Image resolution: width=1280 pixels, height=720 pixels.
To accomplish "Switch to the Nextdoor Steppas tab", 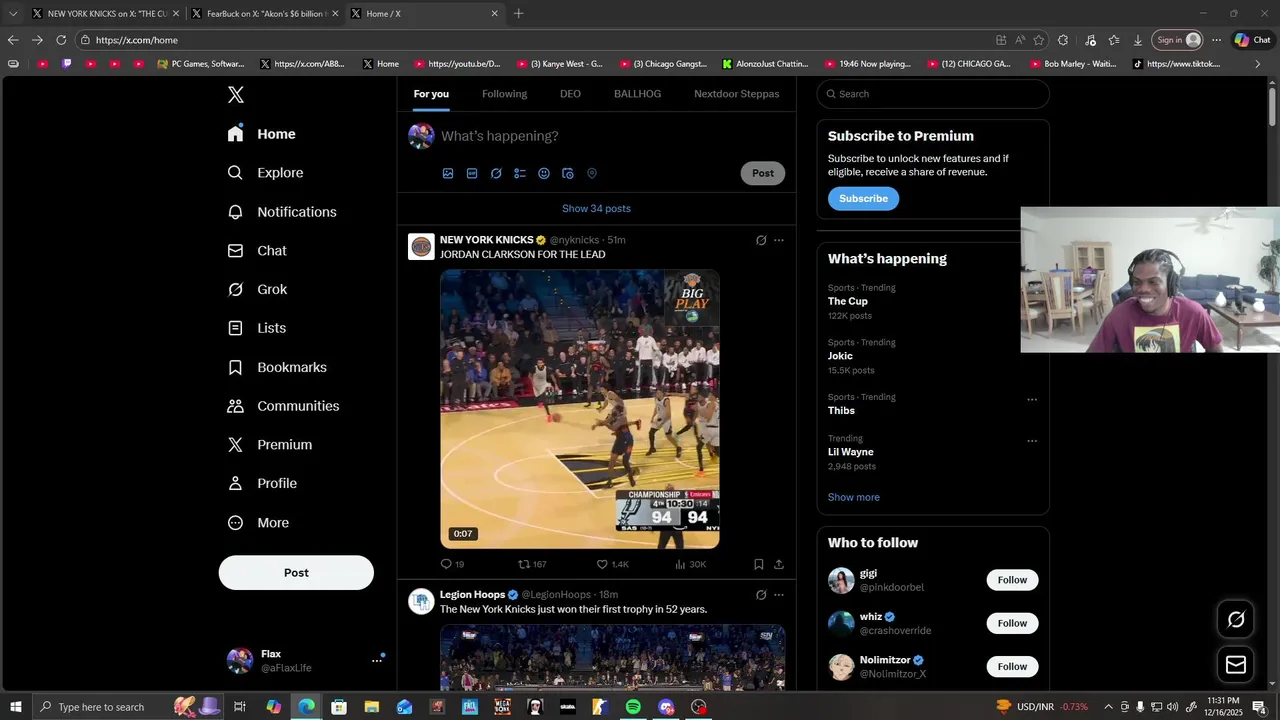I will tap(736, 94).
